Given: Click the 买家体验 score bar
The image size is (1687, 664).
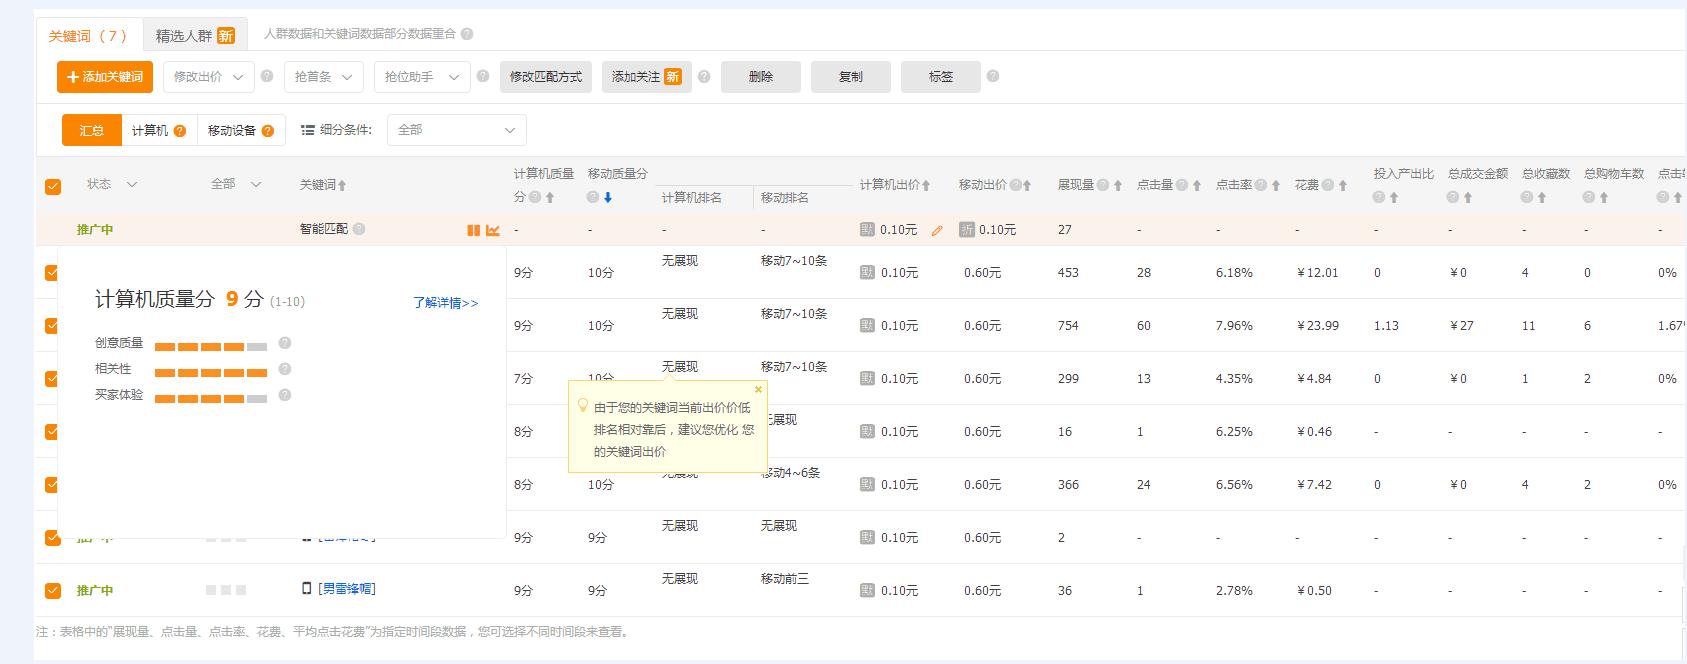Looking at the screenshot, I should tap(211, 399).
